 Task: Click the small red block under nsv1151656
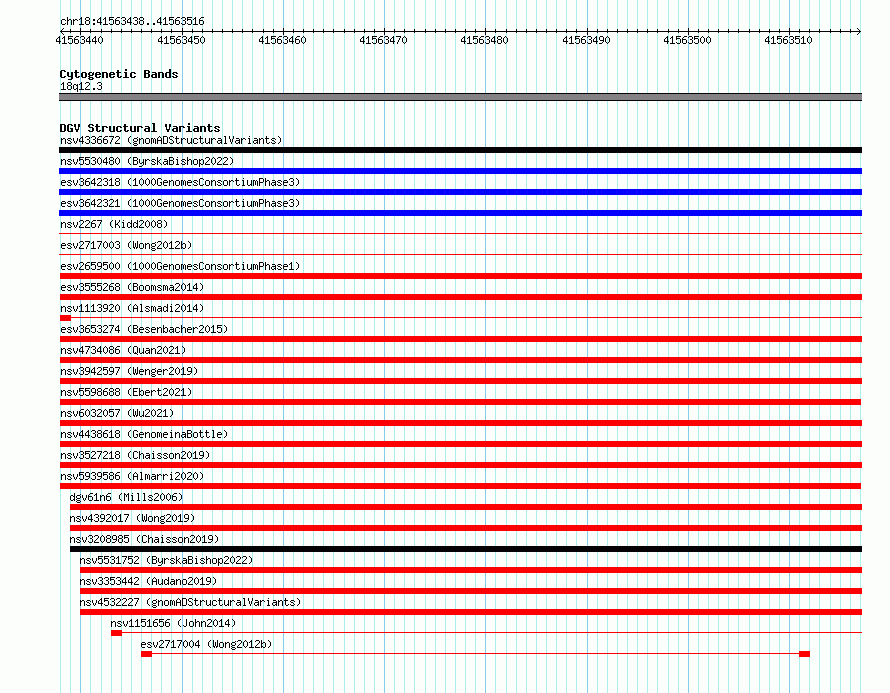click(116, 633)
